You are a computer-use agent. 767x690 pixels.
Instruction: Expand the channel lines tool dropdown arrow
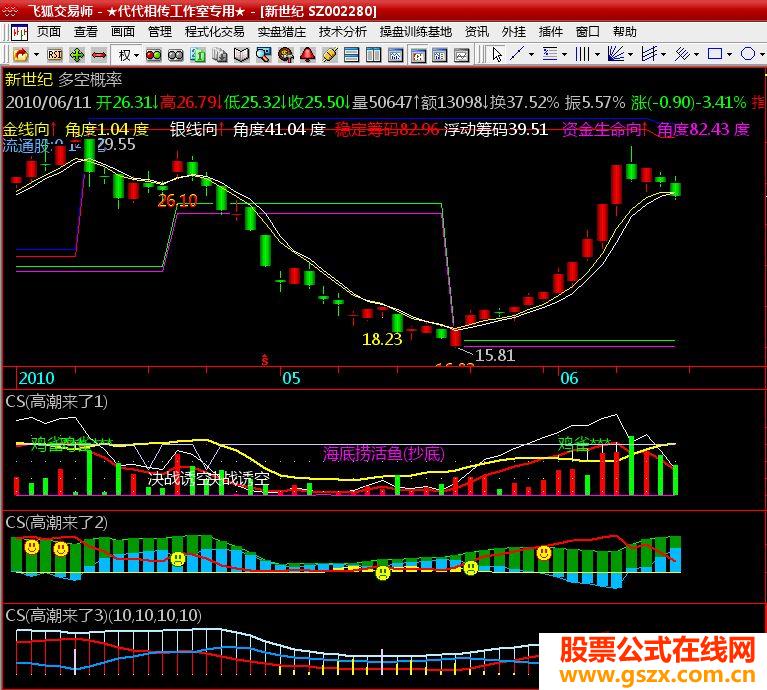(664, 55)
